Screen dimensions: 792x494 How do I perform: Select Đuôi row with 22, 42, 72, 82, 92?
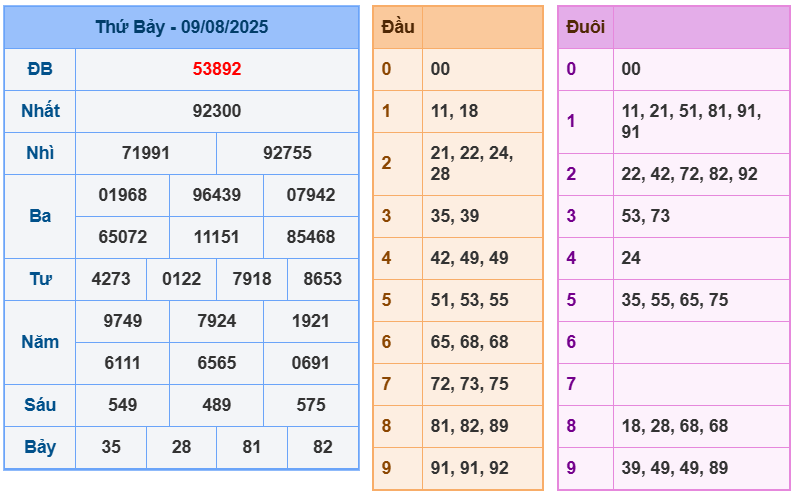click(689, 174)
